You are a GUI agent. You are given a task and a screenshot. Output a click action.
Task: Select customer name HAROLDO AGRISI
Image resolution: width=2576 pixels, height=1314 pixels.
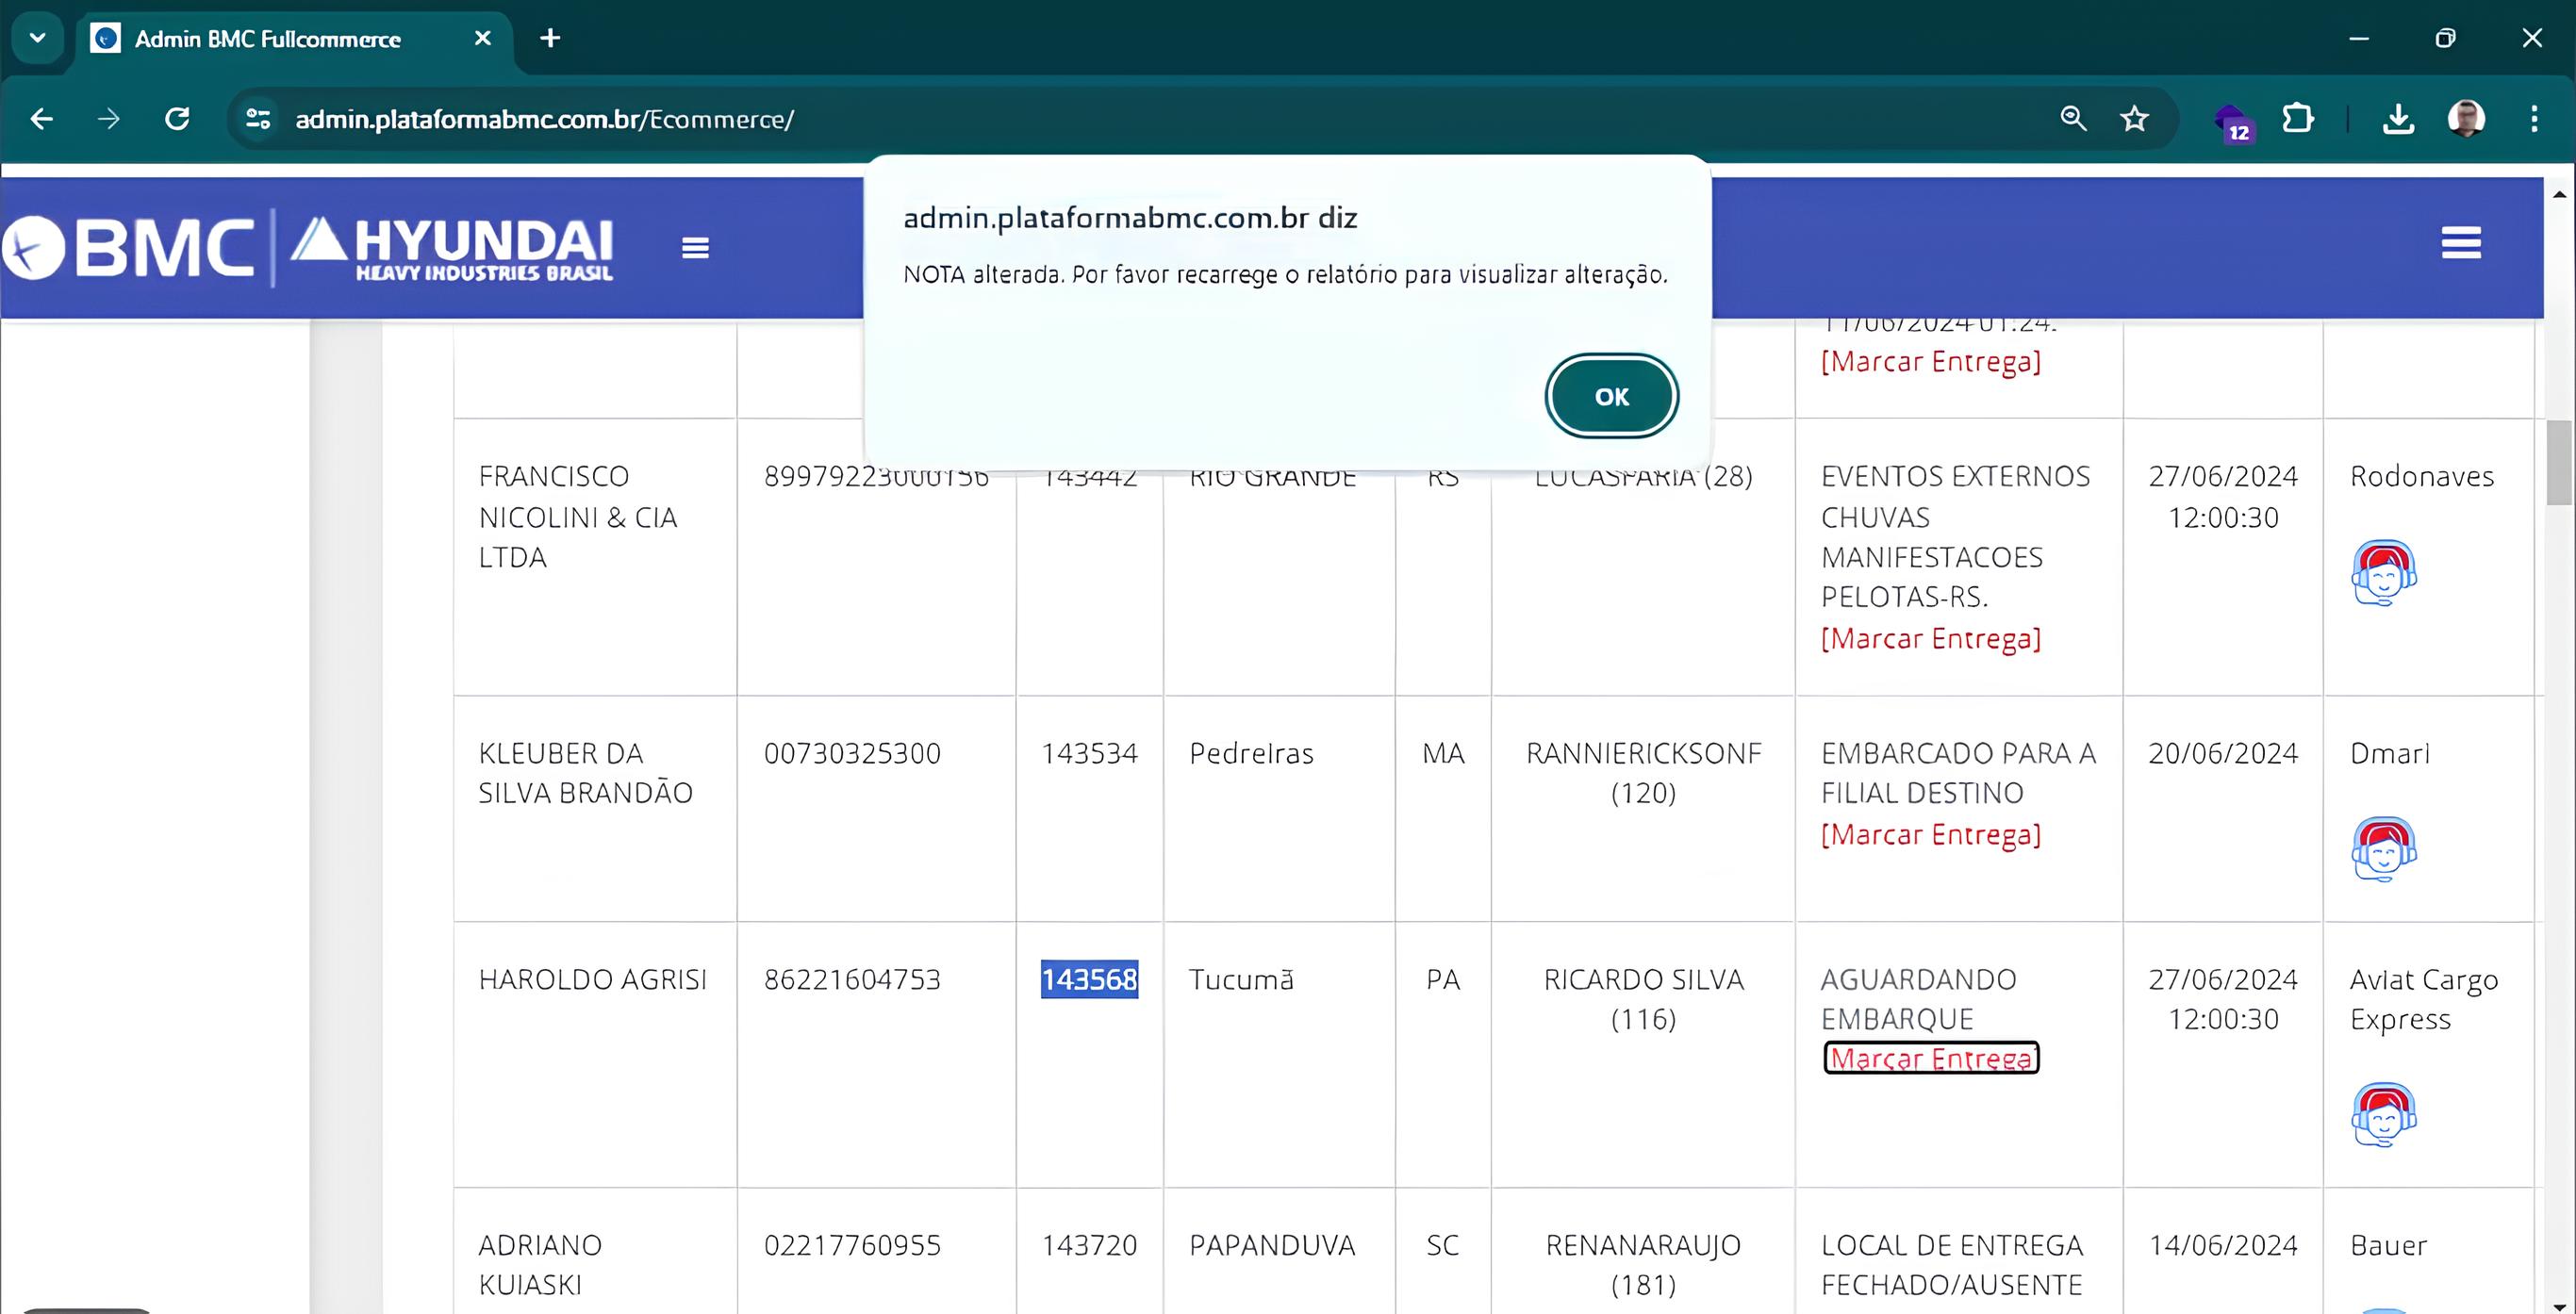click(x=592, y=979)
